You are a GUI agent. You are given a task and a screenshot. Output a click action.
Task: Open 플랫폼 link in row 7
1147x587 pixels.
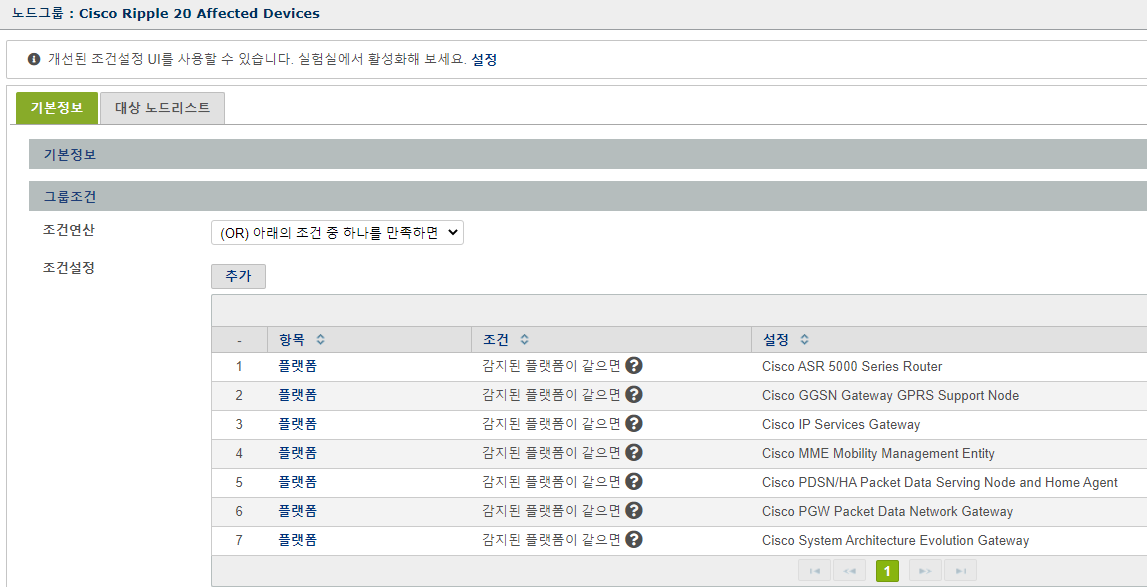298,540
